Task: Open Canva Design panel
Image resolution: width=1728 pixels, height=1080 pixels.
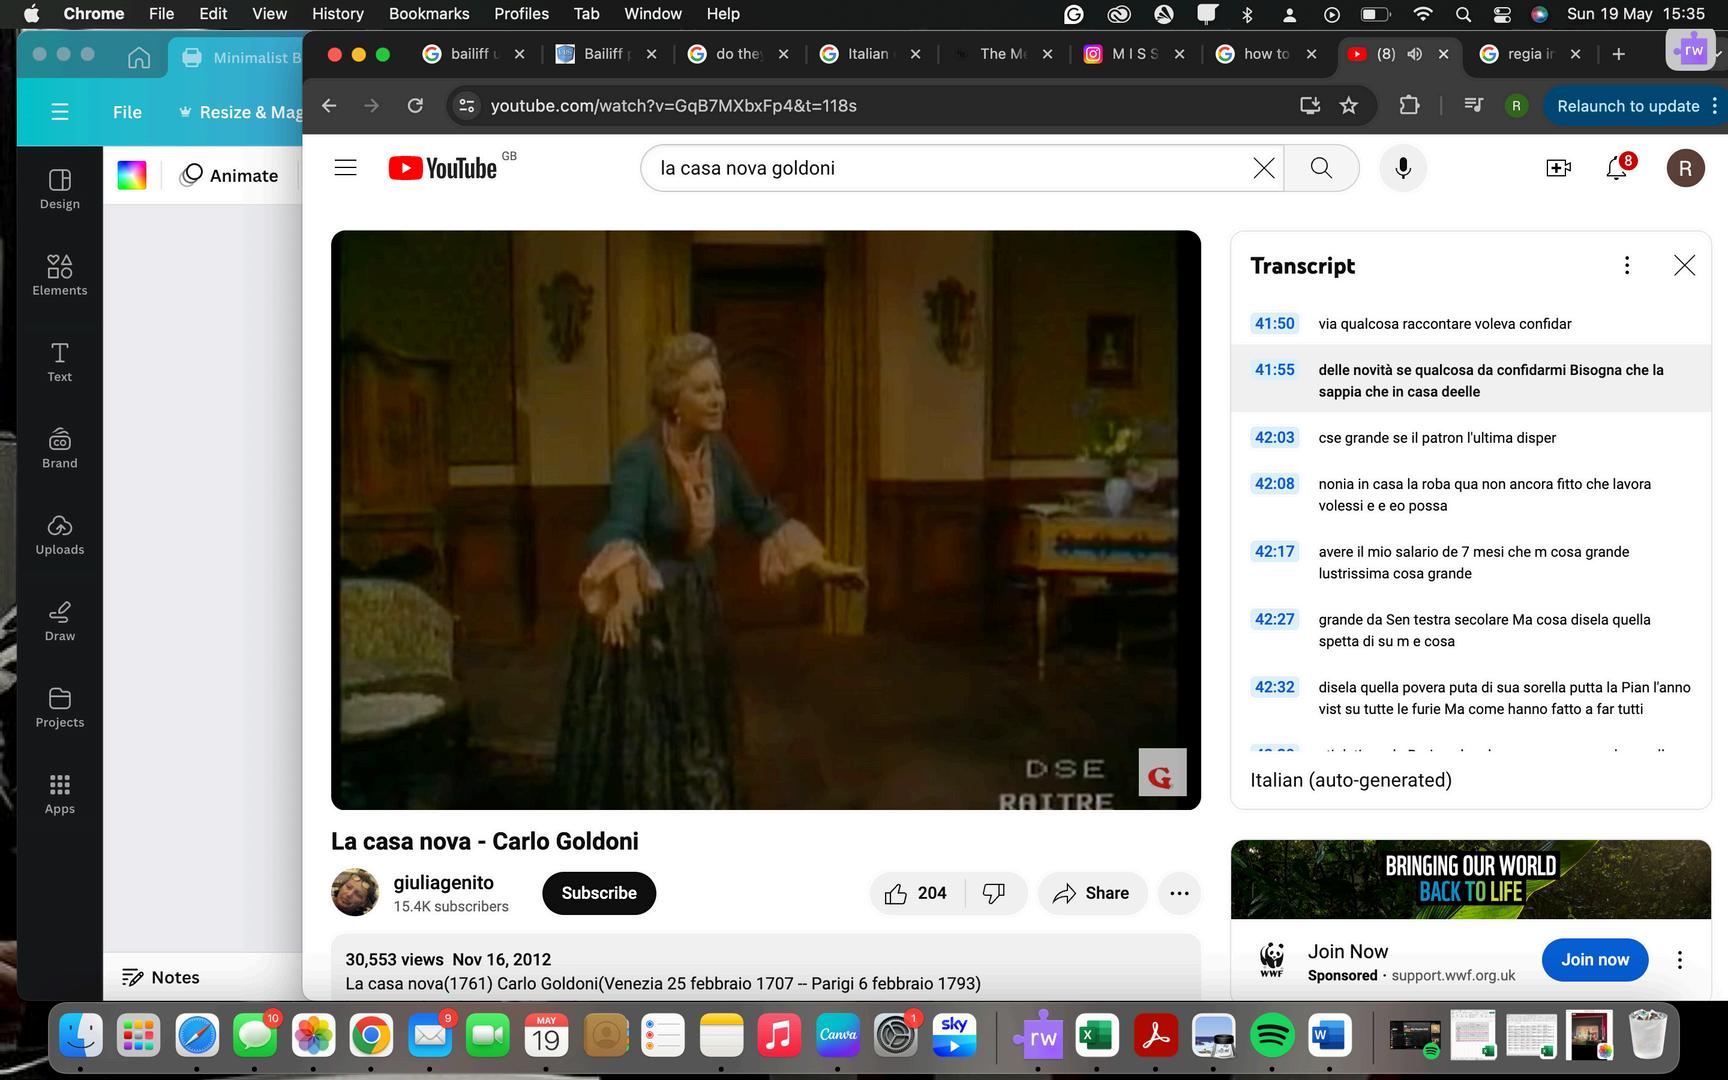Action: pyautogui.click(x=60, y=189)
